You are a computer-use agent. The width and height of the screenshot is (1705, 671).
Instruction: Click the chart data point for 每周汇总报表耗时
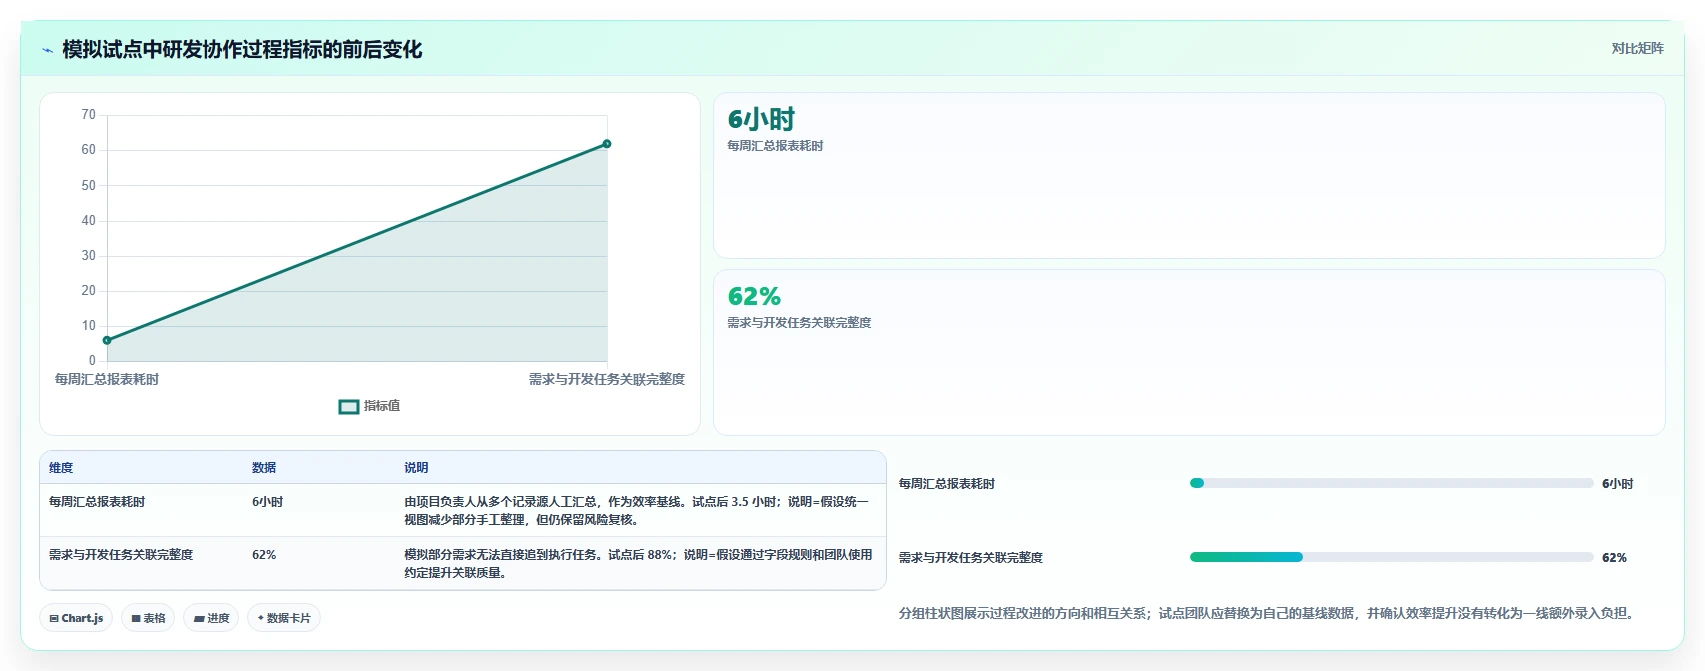click(x=107, y=340)
